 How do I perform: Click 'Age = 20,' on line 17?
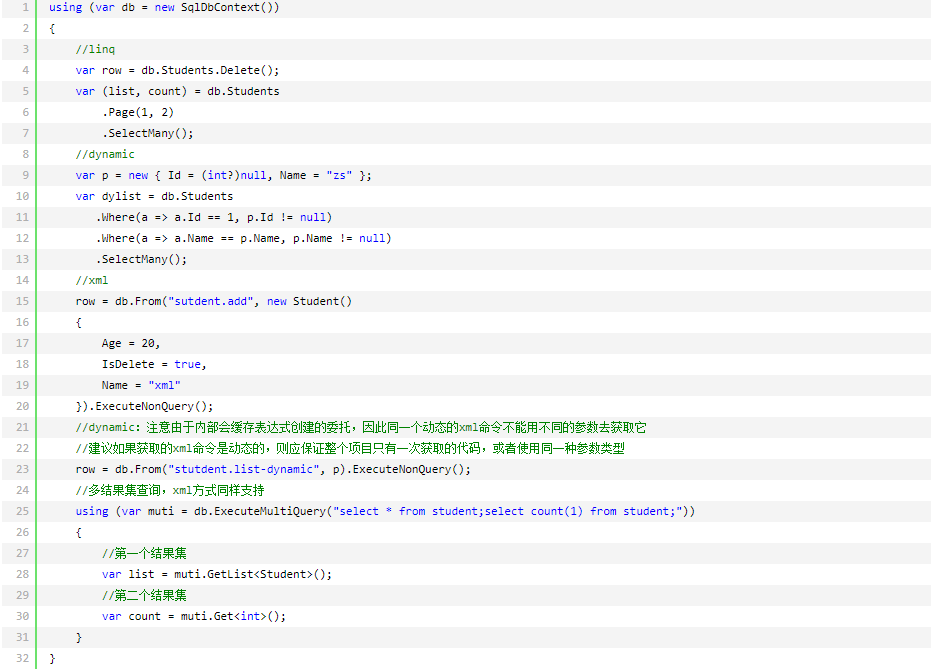(x=131, y=343)
